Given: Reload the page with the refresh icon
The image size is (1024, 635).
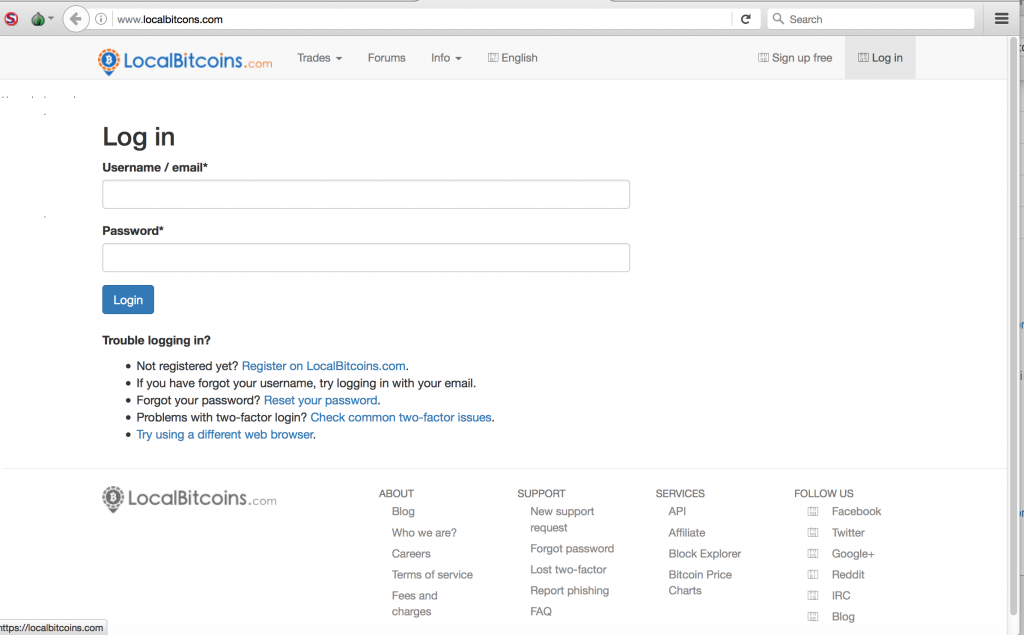Looking at the screenshot, I should click(745, 19).
